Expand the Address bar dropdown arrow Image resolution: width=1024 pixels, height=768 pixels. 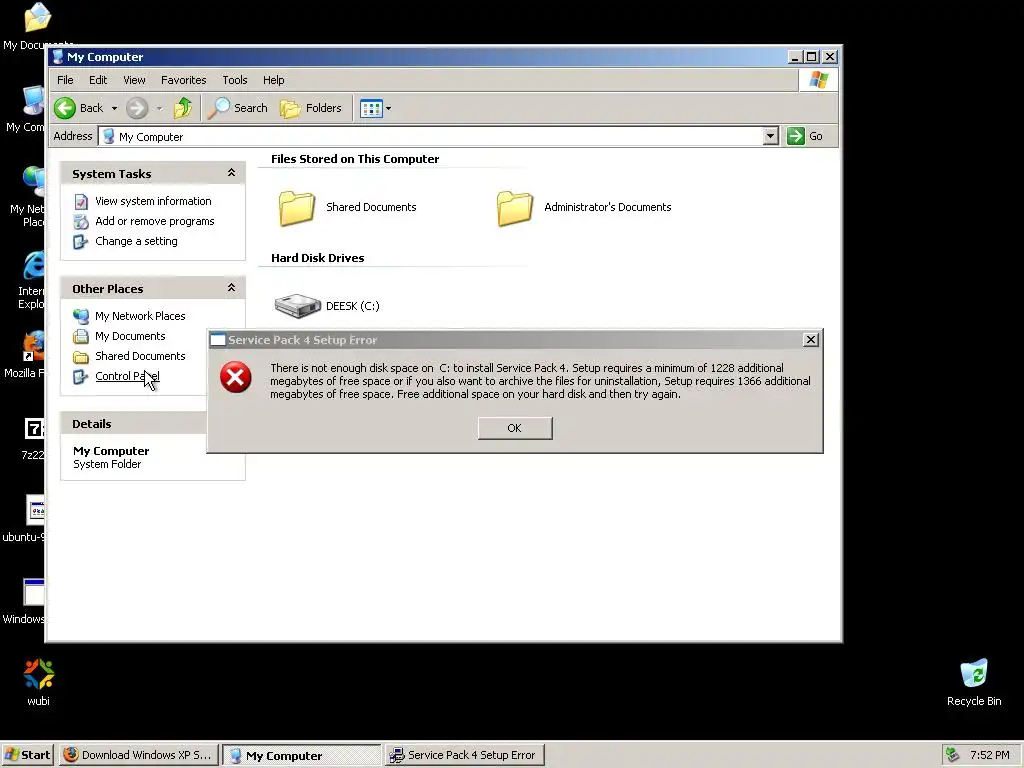click(x=771, y=136)
